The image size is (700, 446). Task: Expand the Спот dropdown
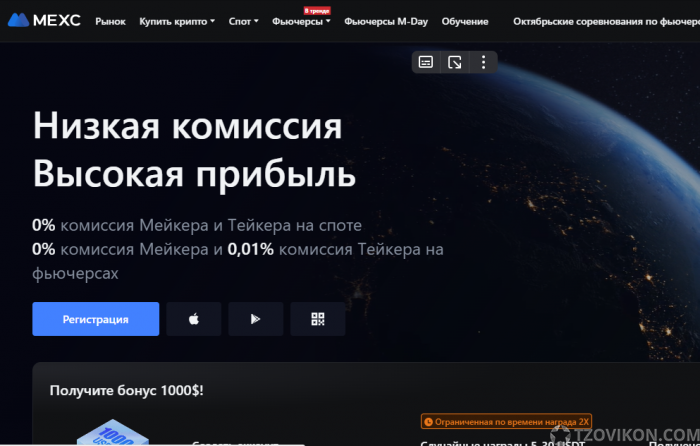tap(243, 21)
